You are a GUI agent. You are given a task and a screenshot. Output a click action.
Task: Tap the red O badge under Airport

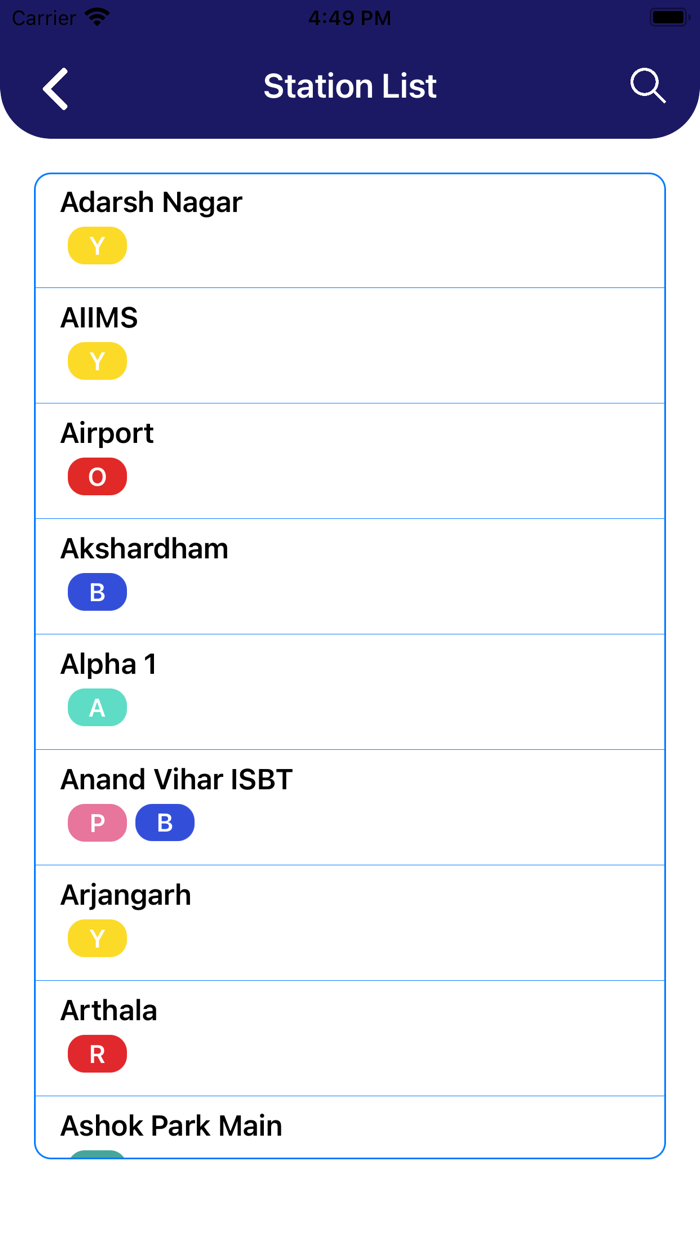tap(97, 477)
